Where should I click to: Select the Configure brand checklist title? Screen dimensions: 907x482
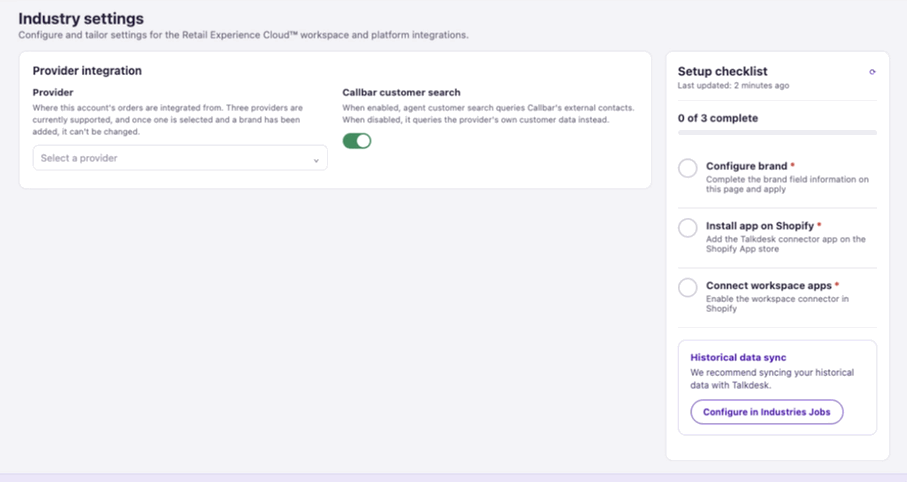point(746,166)
